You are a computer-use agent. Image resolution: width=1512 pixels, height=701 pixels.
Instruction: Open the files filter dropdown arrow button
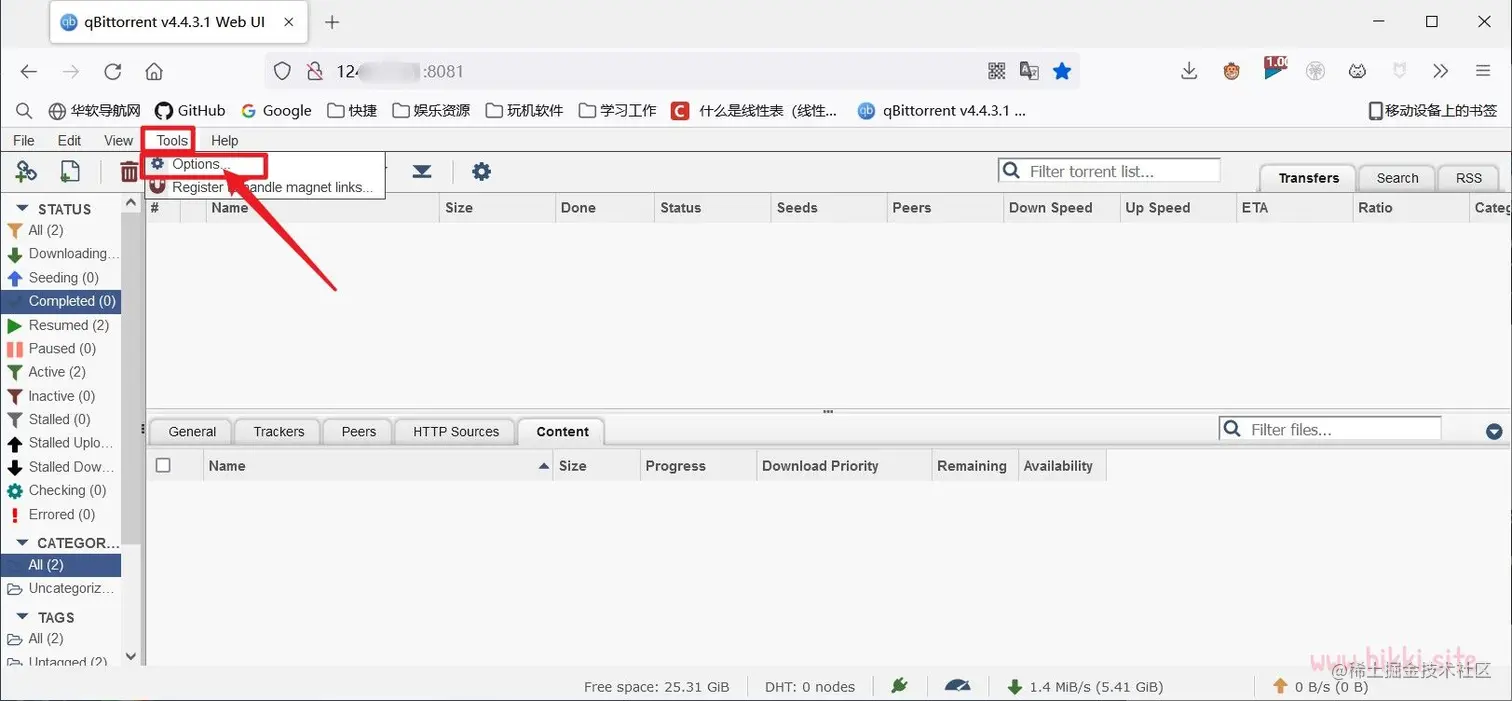[1494, 432]
